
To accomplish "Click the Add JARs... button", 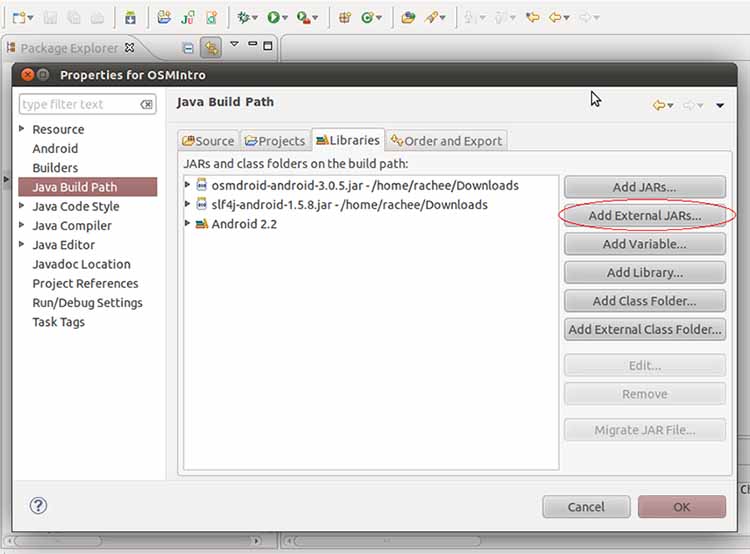I will (x=645, y=187).
